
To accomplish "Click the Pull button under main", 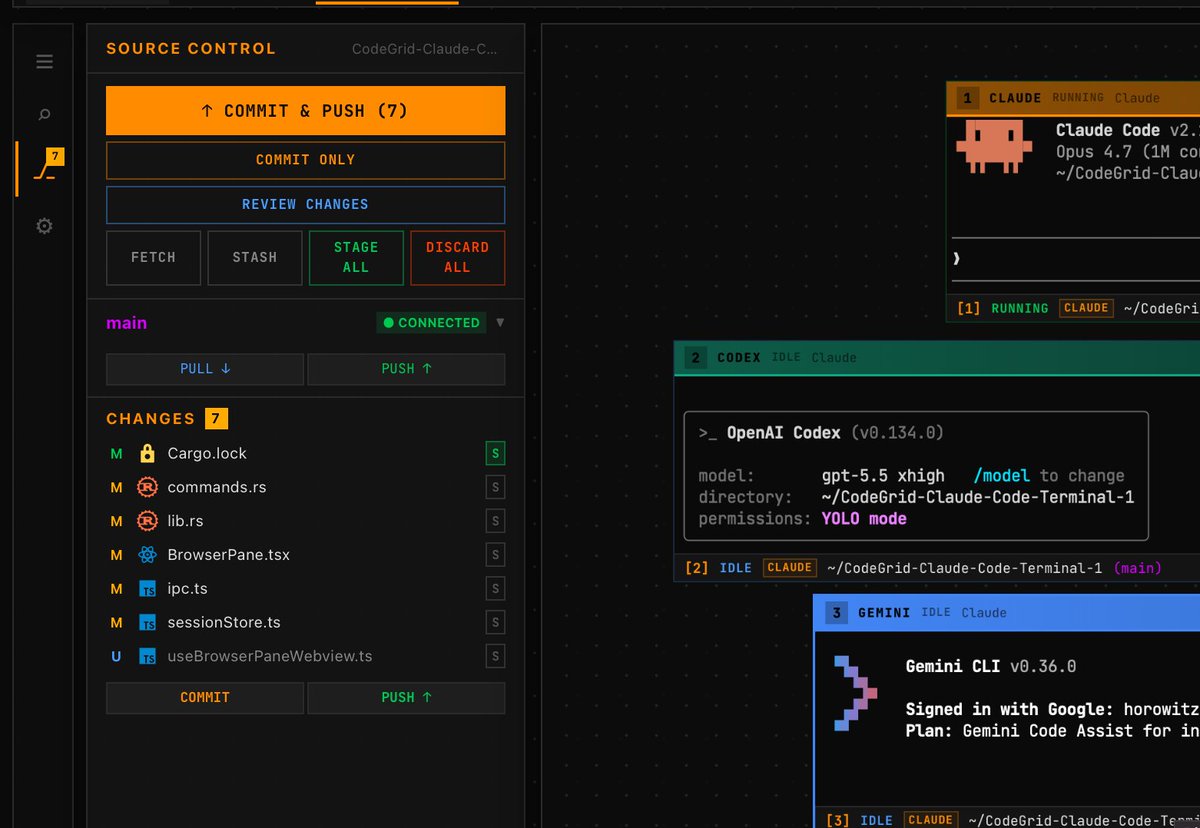I will pyautogui.click(x=205, y=369).
